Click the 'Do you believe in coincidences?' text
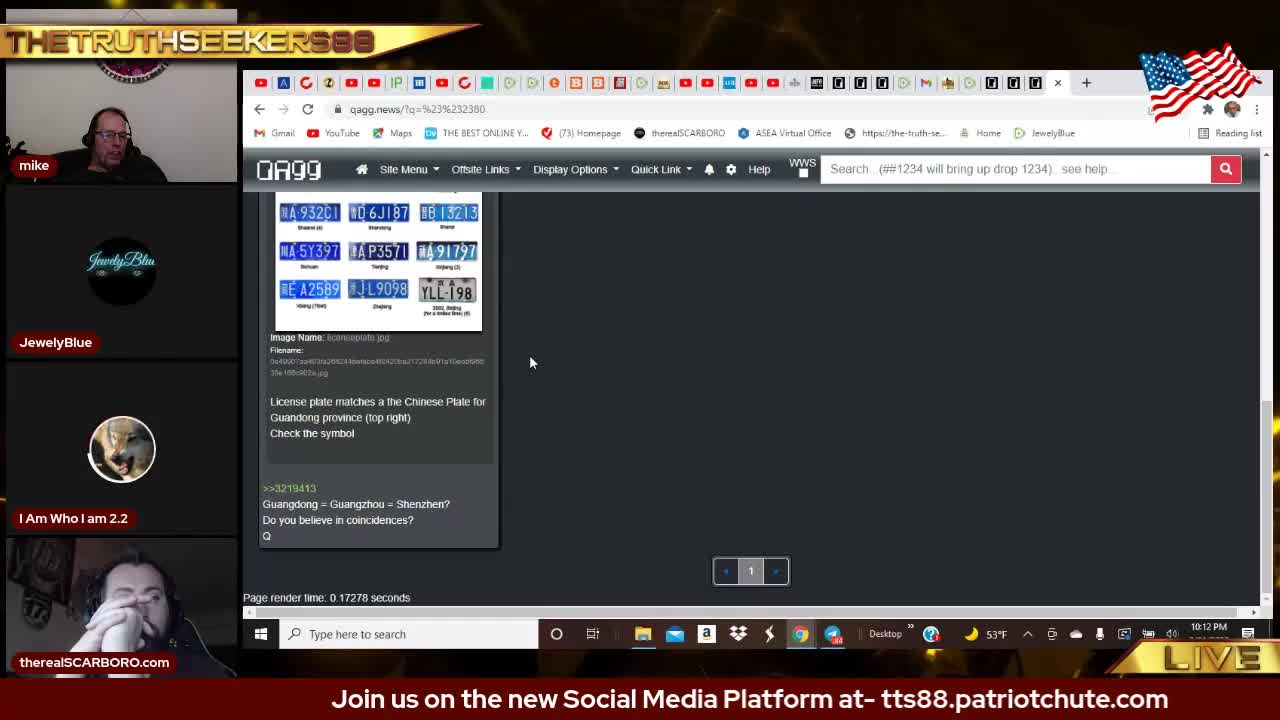Image resolution: width=1280 pixels, height=720 pixels. point(338,520)
